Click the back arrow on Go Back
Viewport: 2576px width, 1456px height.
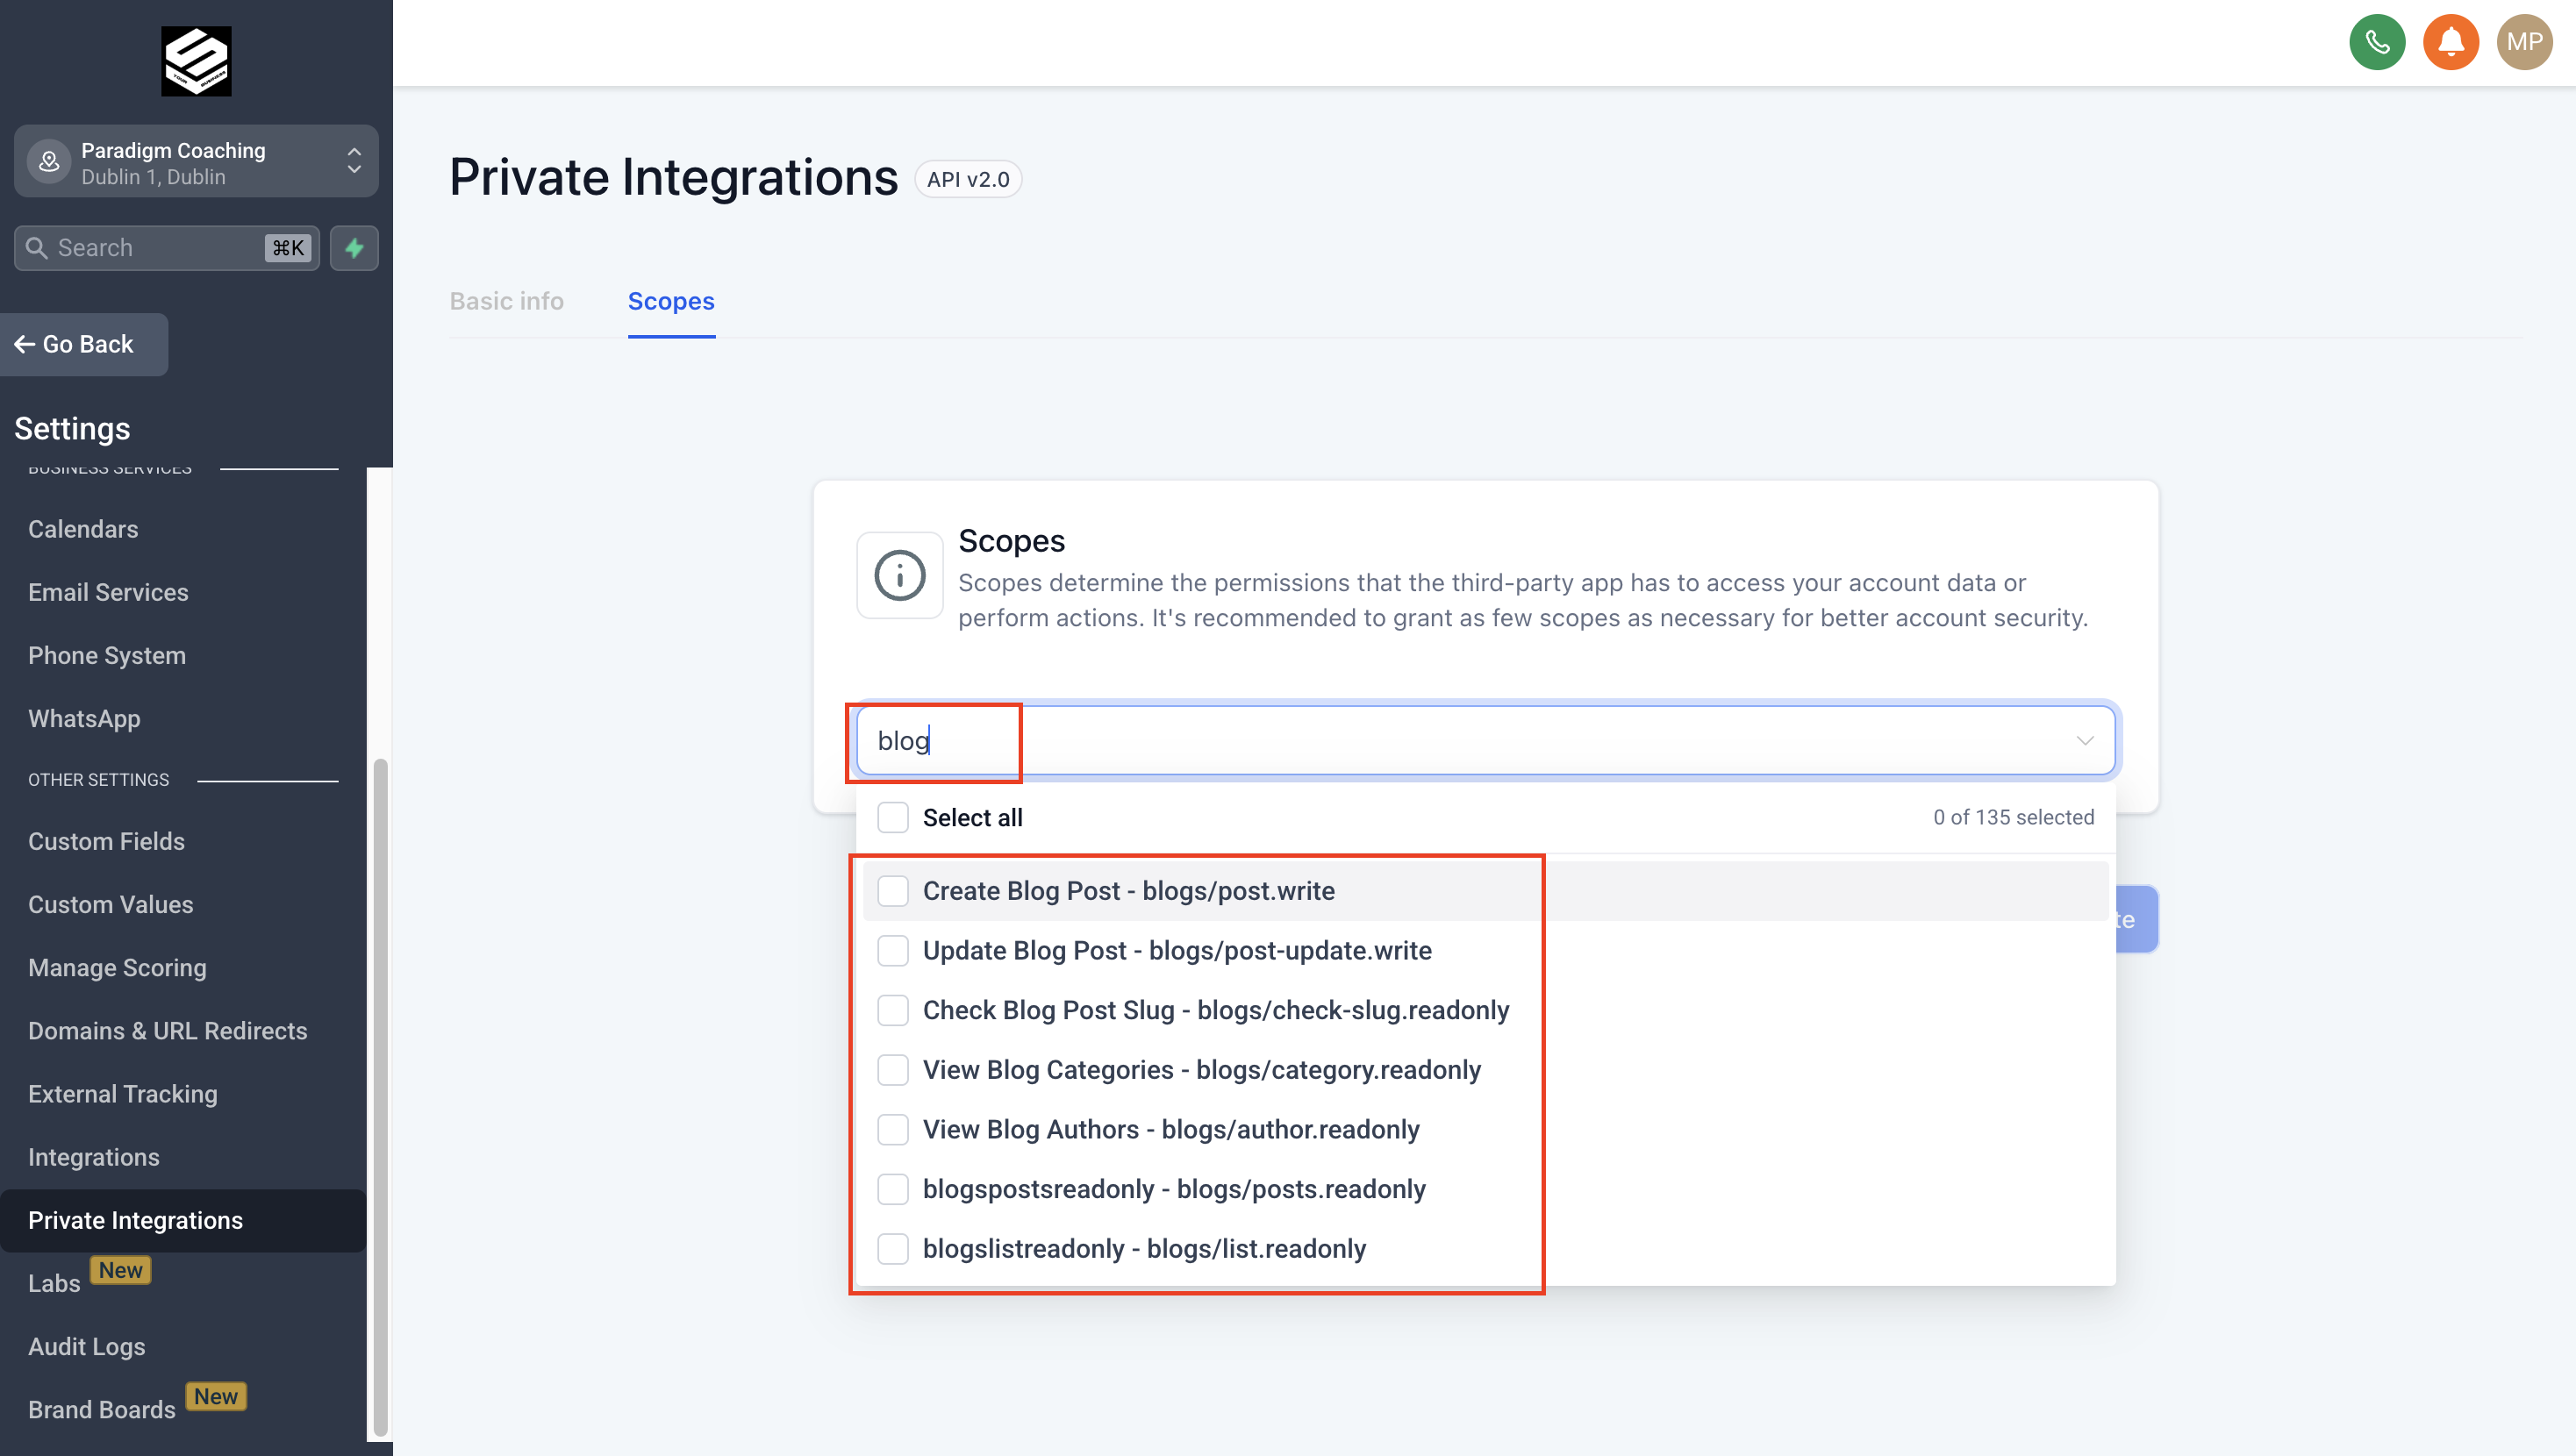click(x=25, y=344)
